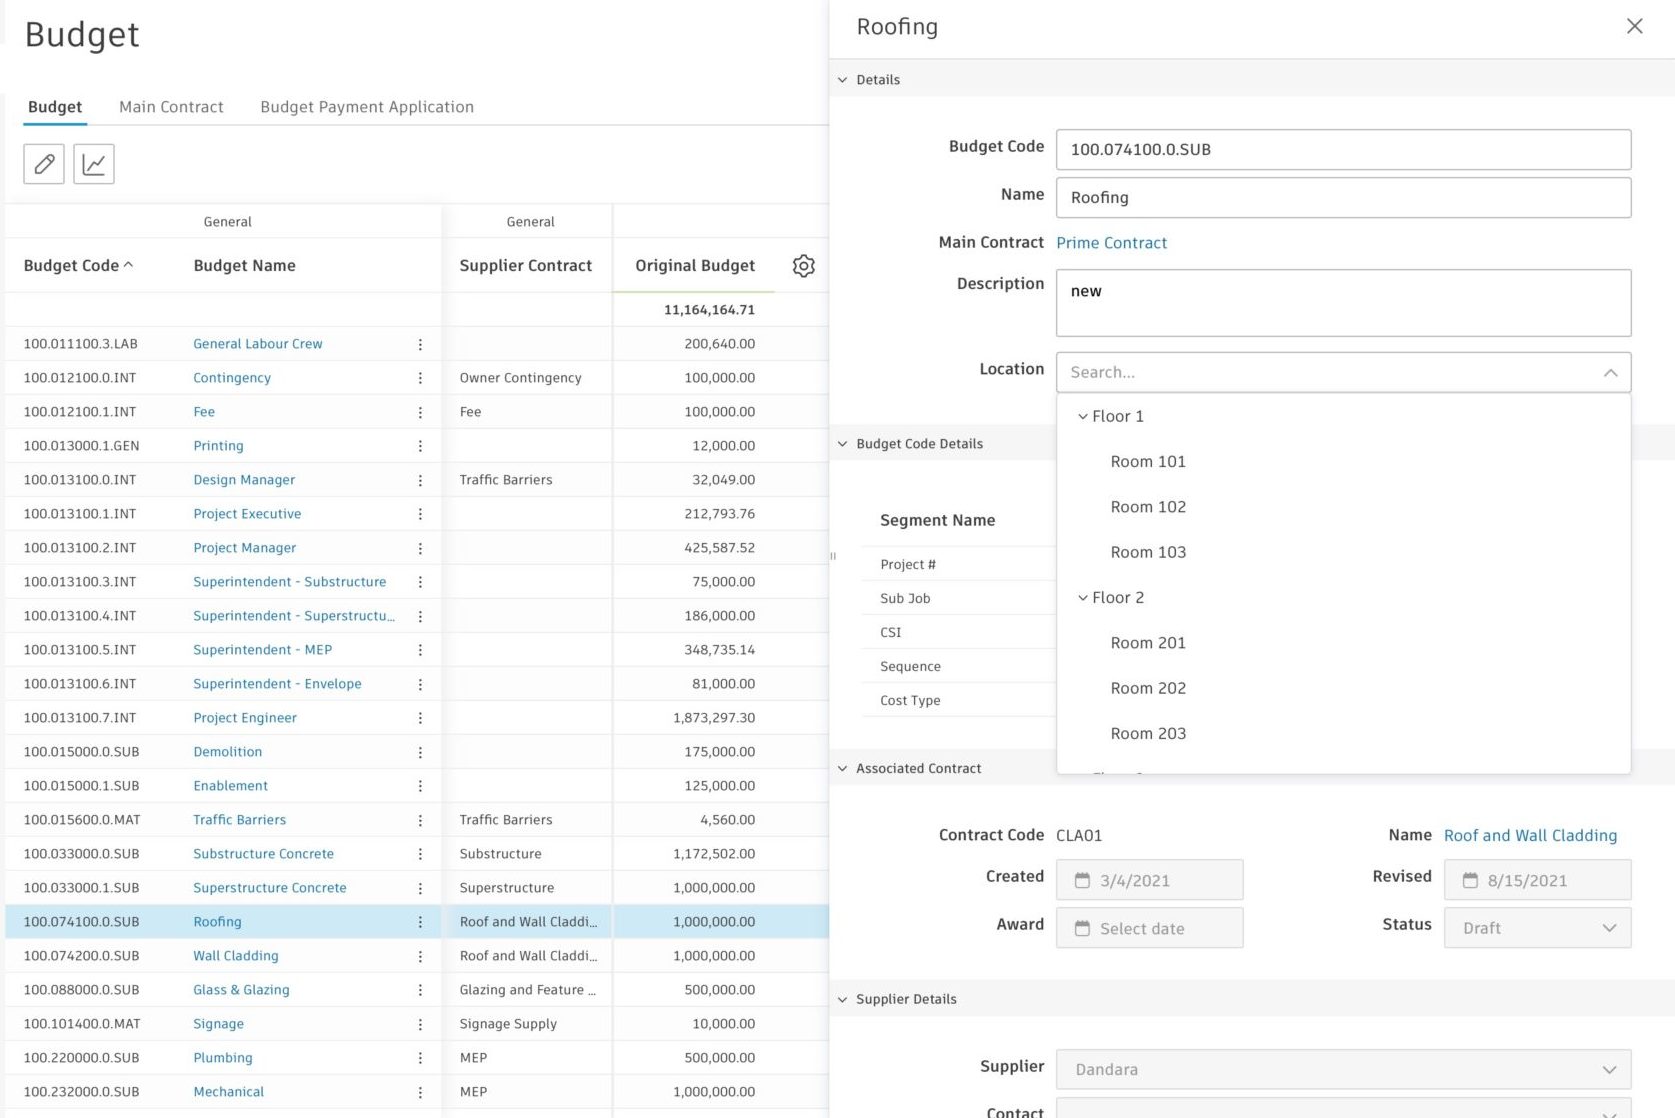Click the Supplier Contract column header
Viewport: 1675px width, 1118px height.
[x=526, y=265]
